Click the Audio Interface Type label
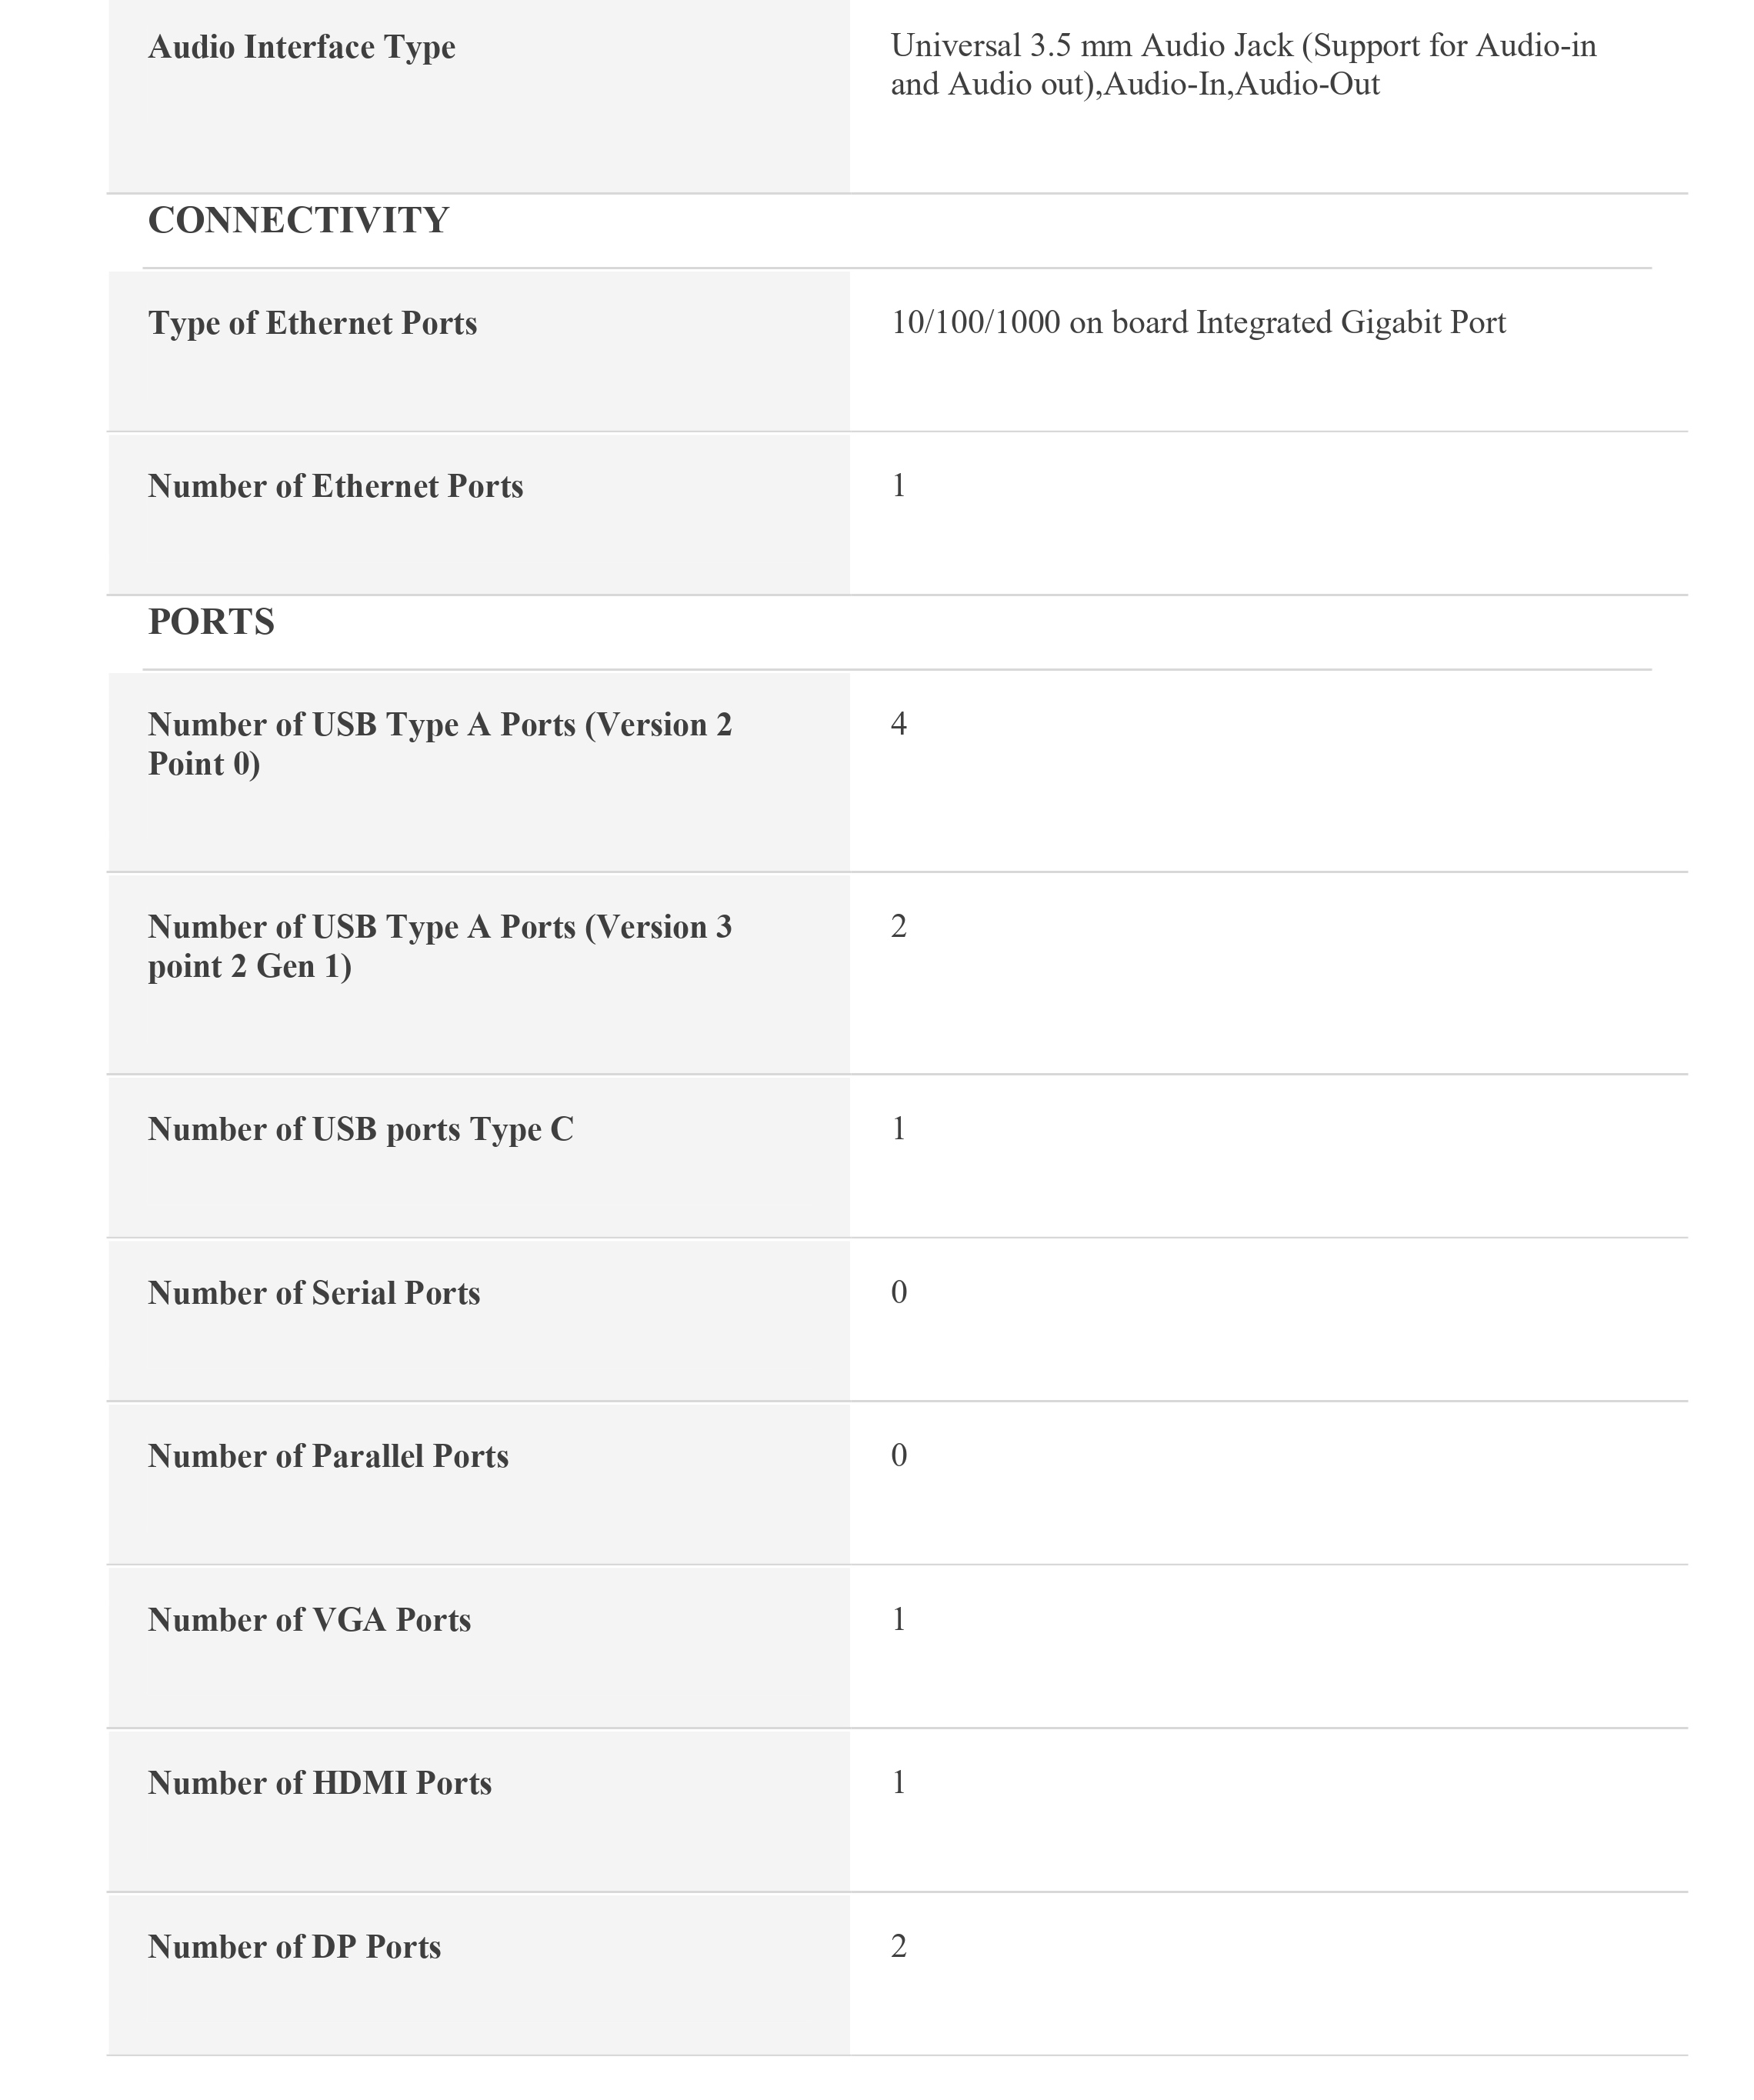Screen dimensions: 1754x2100 pyautogui.click(x=301, y=47)
